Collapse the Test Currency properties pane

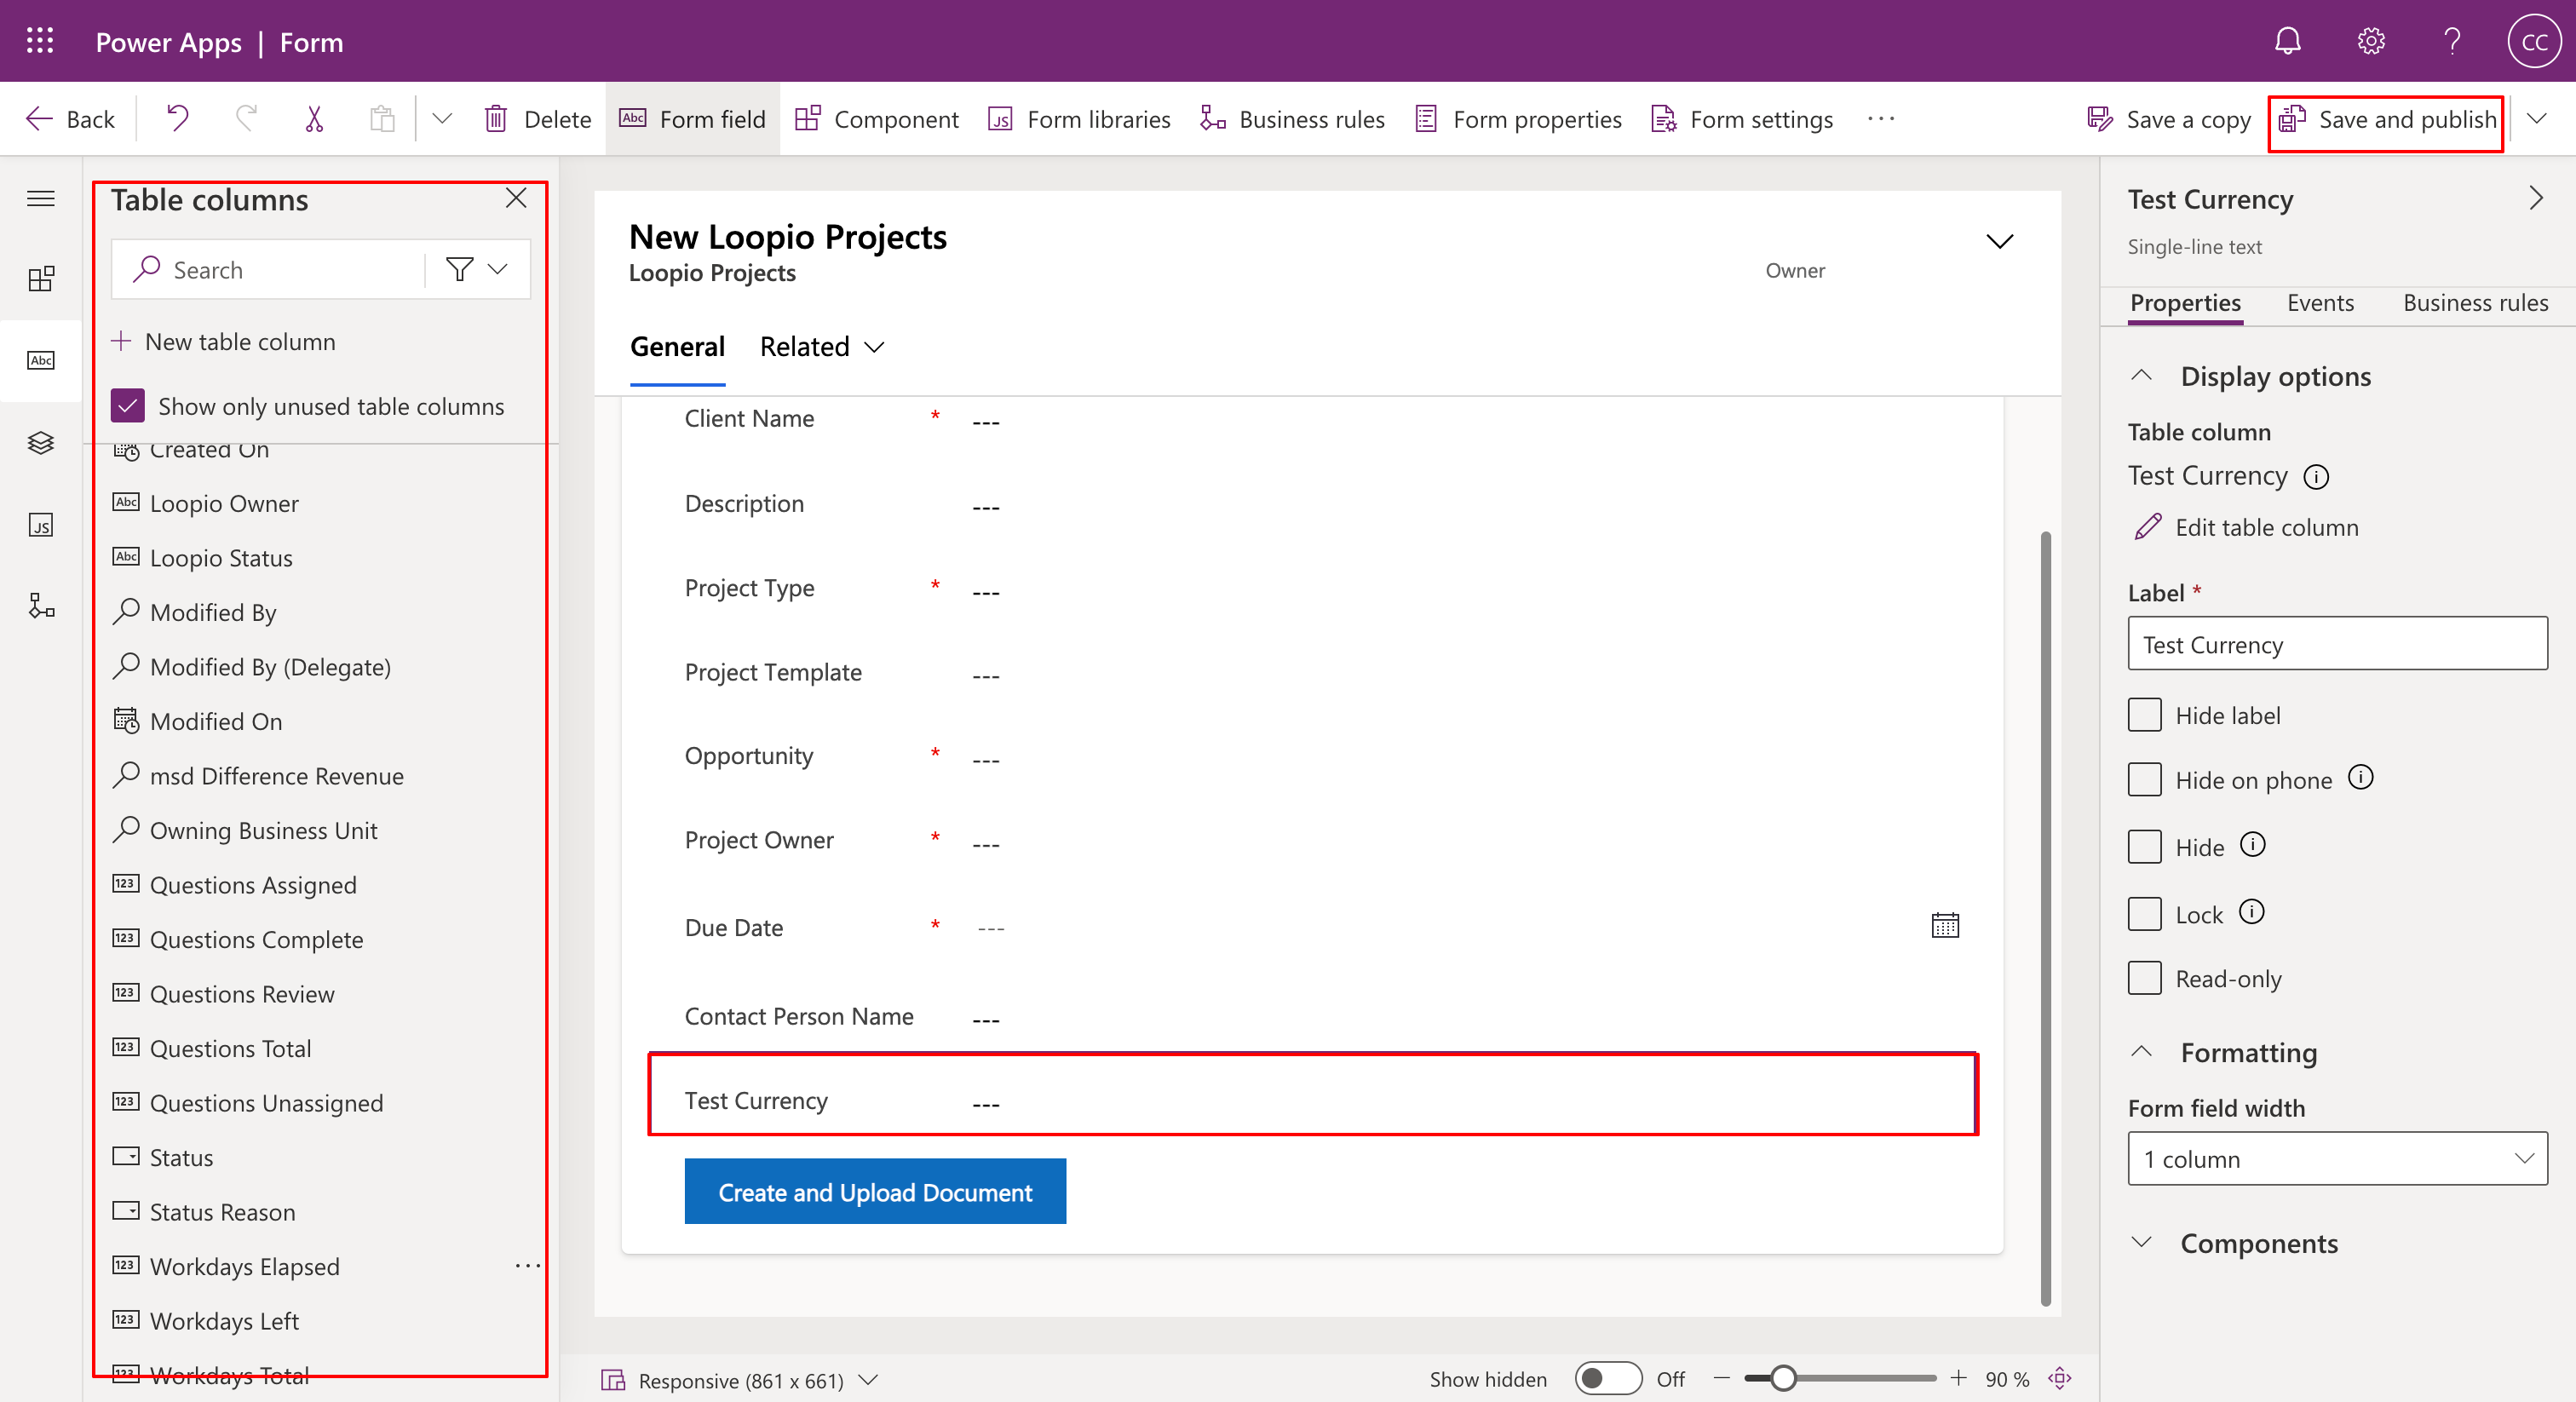tap(2536, 198)
